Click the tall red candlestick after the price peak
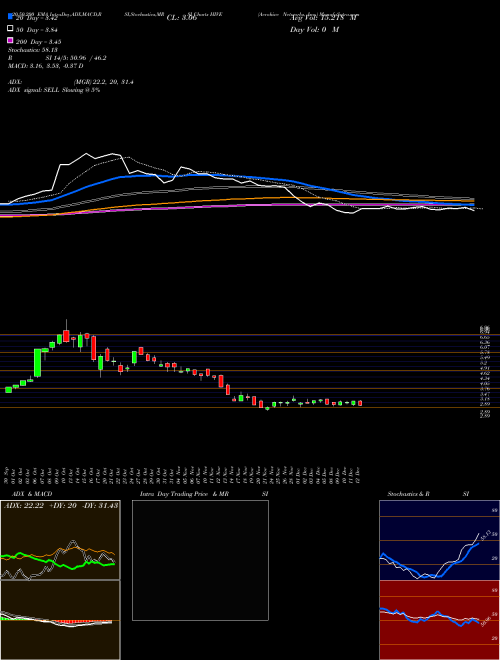 [93, 348]
